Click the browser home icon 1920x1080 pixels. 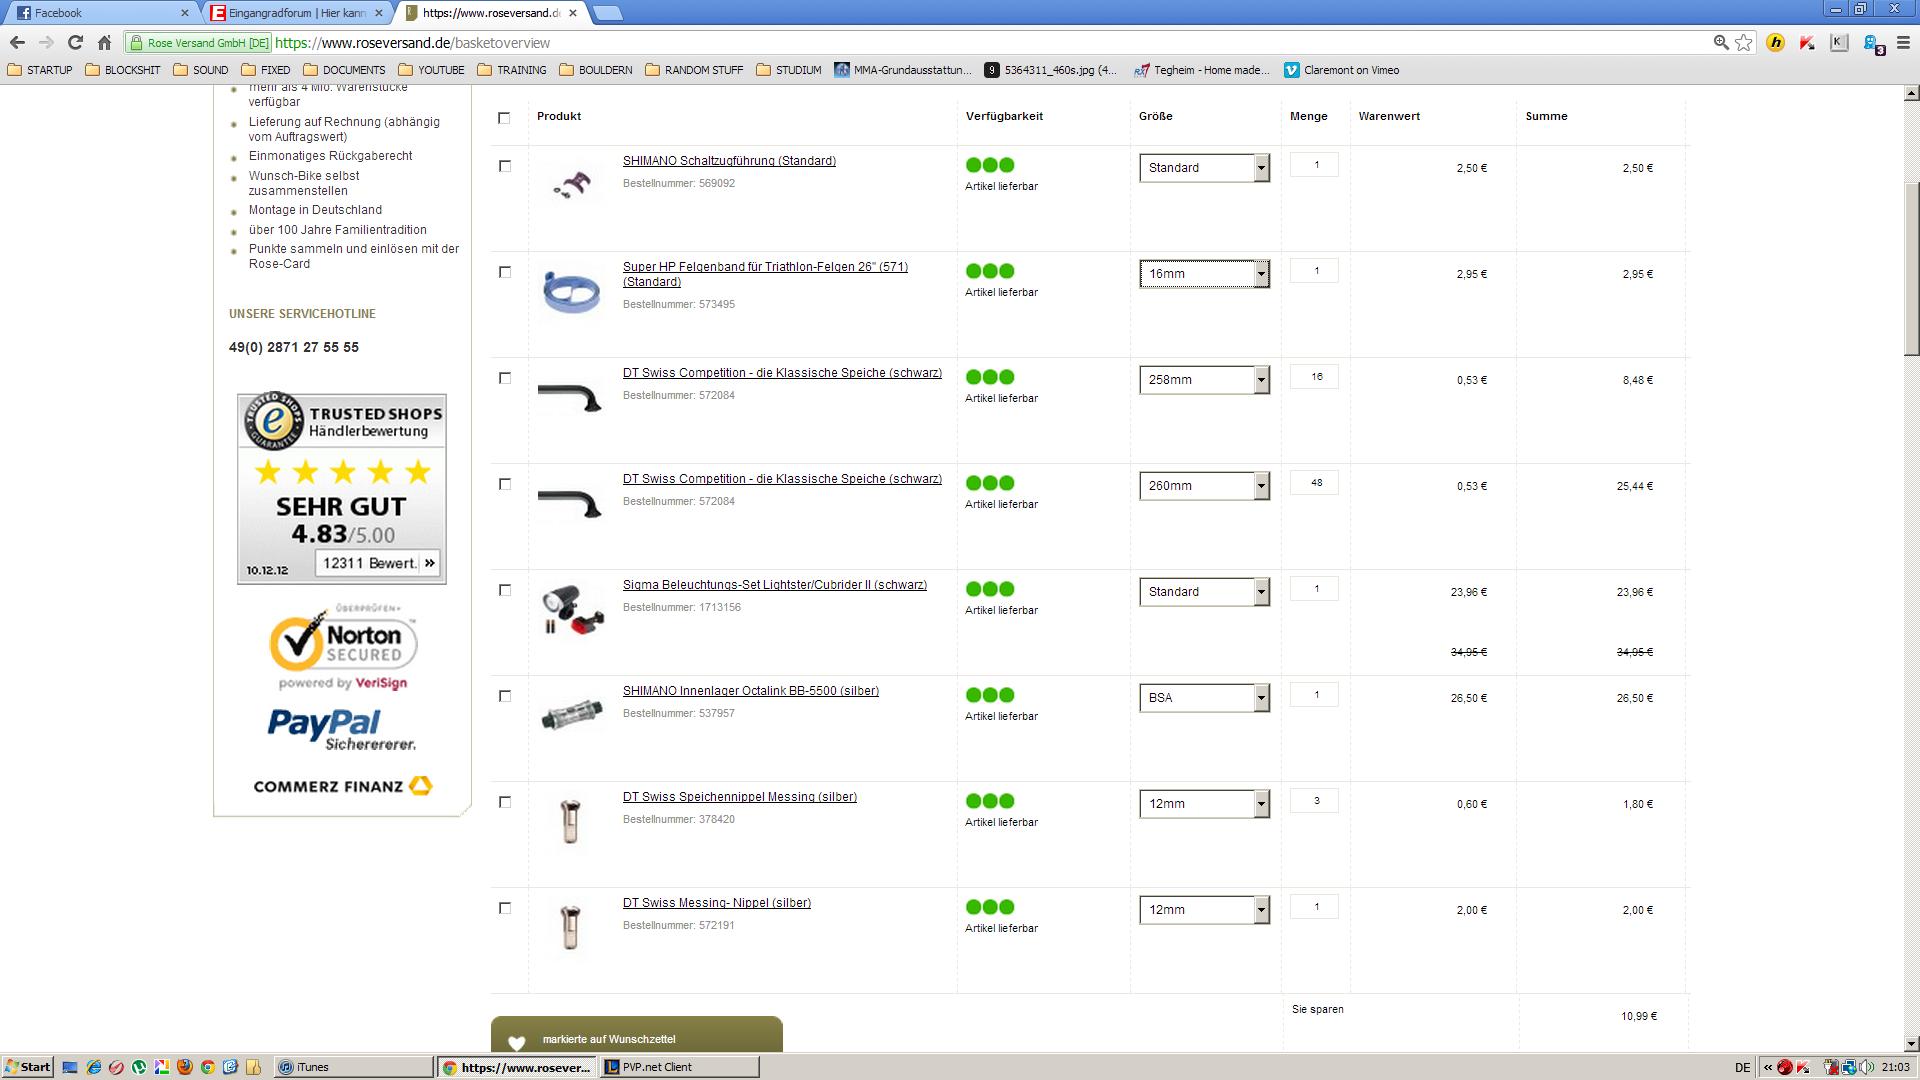tap(104, 42)
